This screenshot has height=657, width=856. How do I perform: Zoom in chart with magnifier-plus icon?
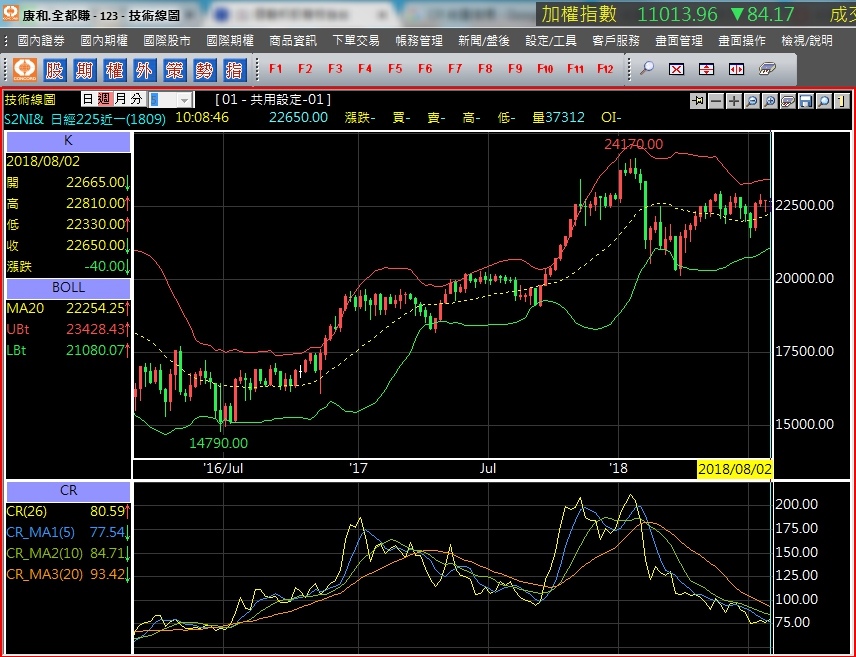[770, 101]
